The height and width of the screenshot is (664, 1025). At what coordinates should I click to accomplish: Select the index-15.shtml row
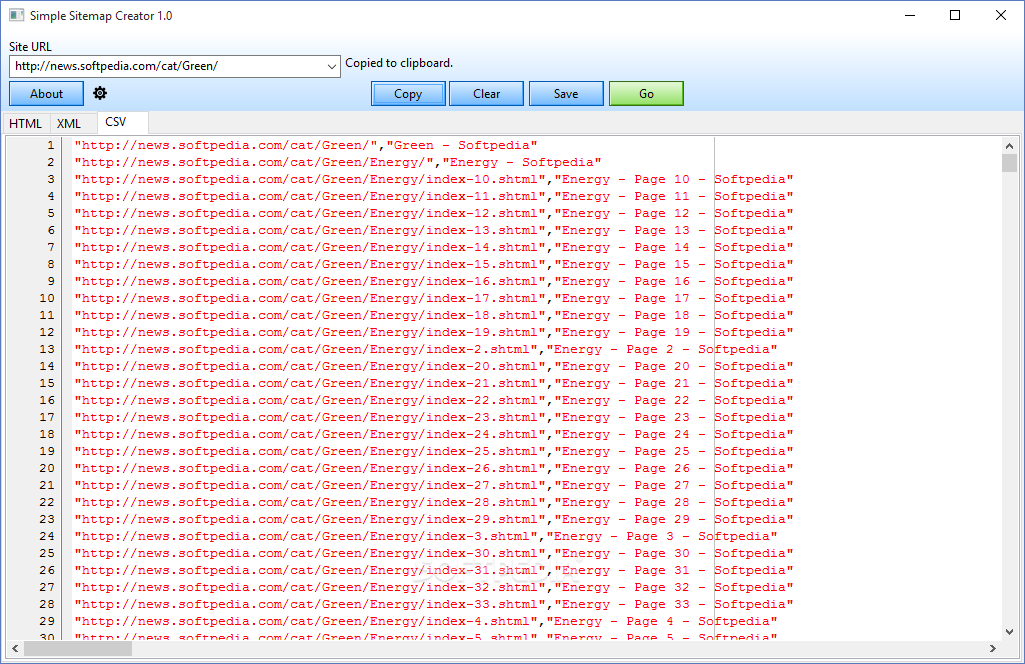point(433,264)
